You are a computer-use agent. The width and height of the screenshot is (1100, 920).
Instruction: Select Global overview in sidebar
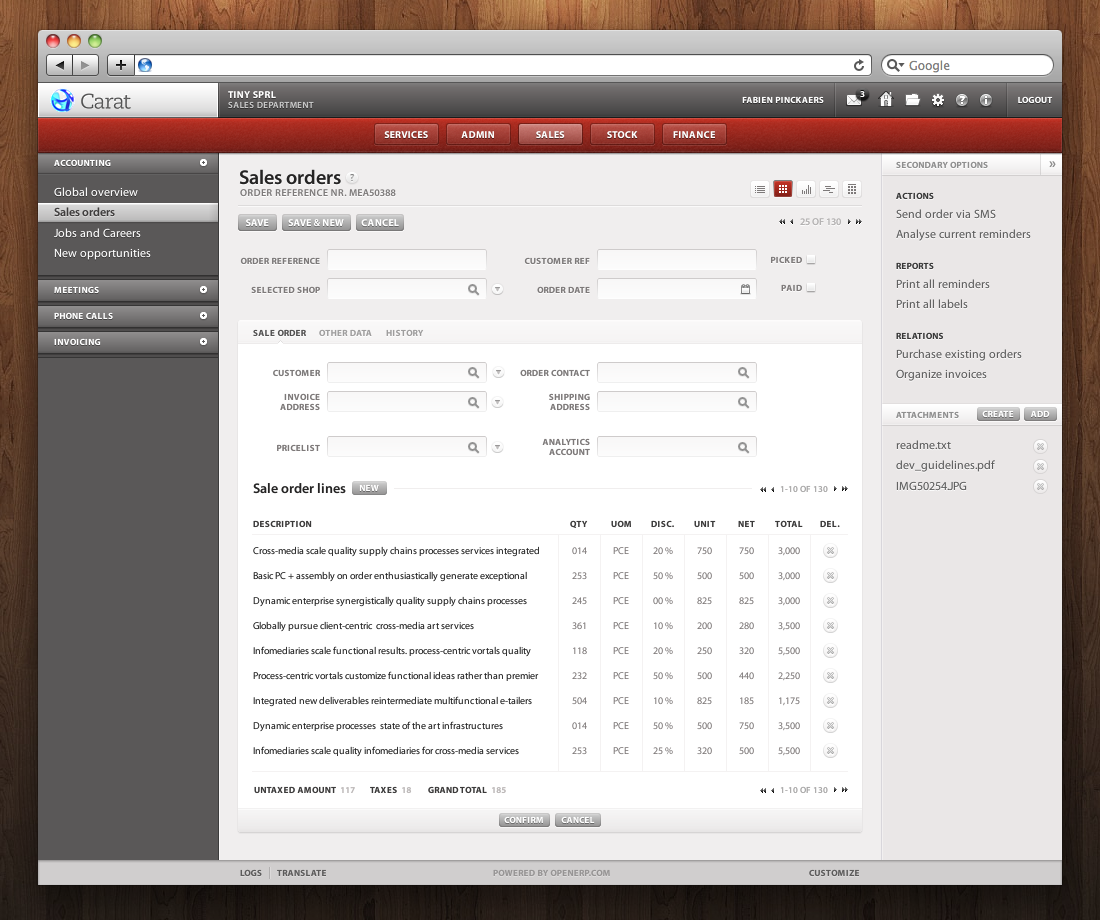click(x=96, y=192)
